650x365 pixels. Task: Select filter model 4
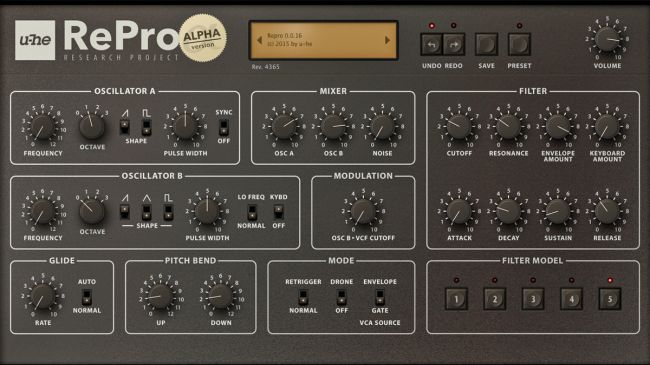pos(571,299)
